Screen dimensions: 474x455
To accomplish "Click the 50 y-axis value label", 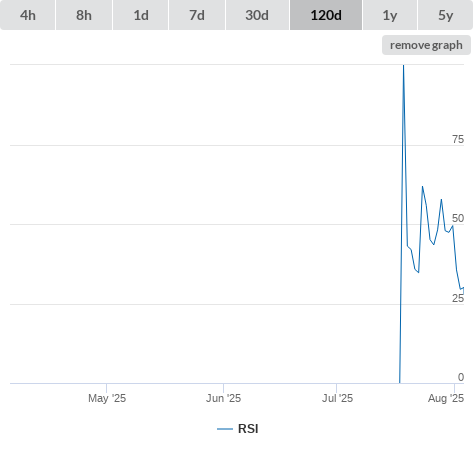I will pos(458,218).
